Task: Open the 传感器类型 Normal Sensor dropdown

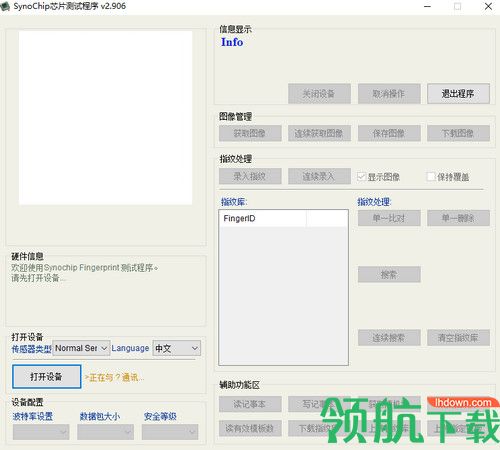Action: click(x=81, y=348)
